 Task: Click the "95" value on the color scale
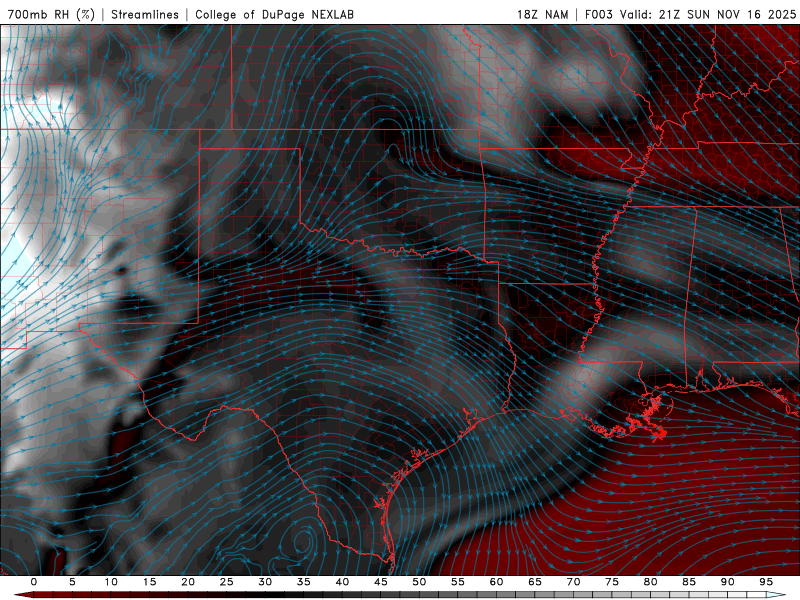coord(766,582)
